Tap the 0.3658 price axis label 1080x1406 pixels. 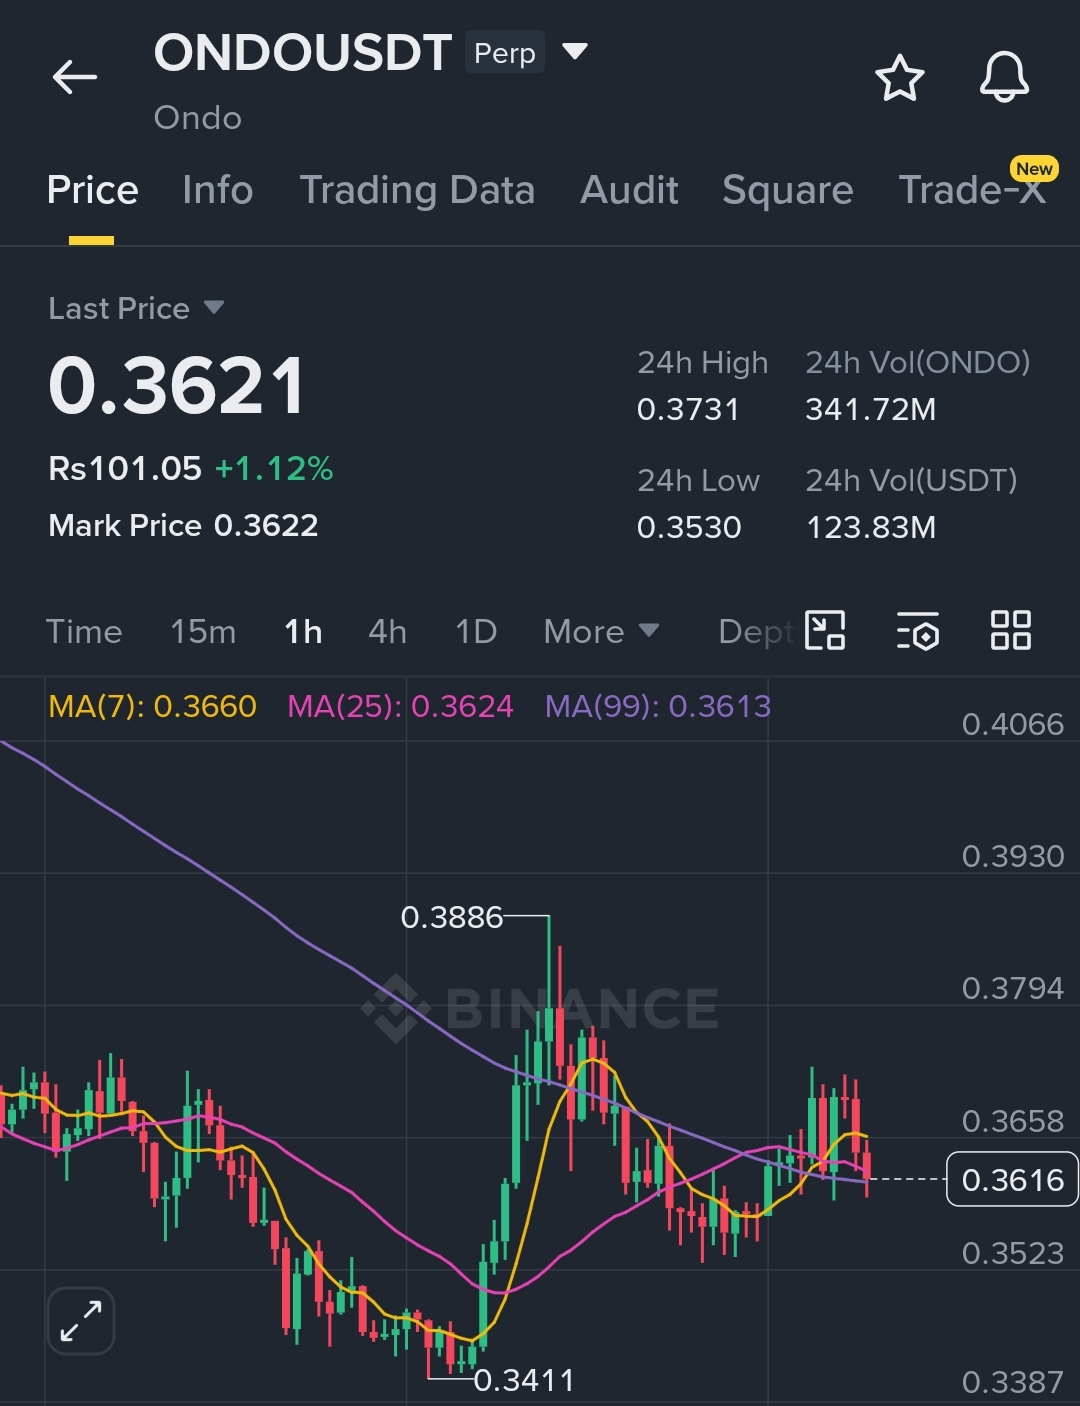[x=1012, y=1121]
